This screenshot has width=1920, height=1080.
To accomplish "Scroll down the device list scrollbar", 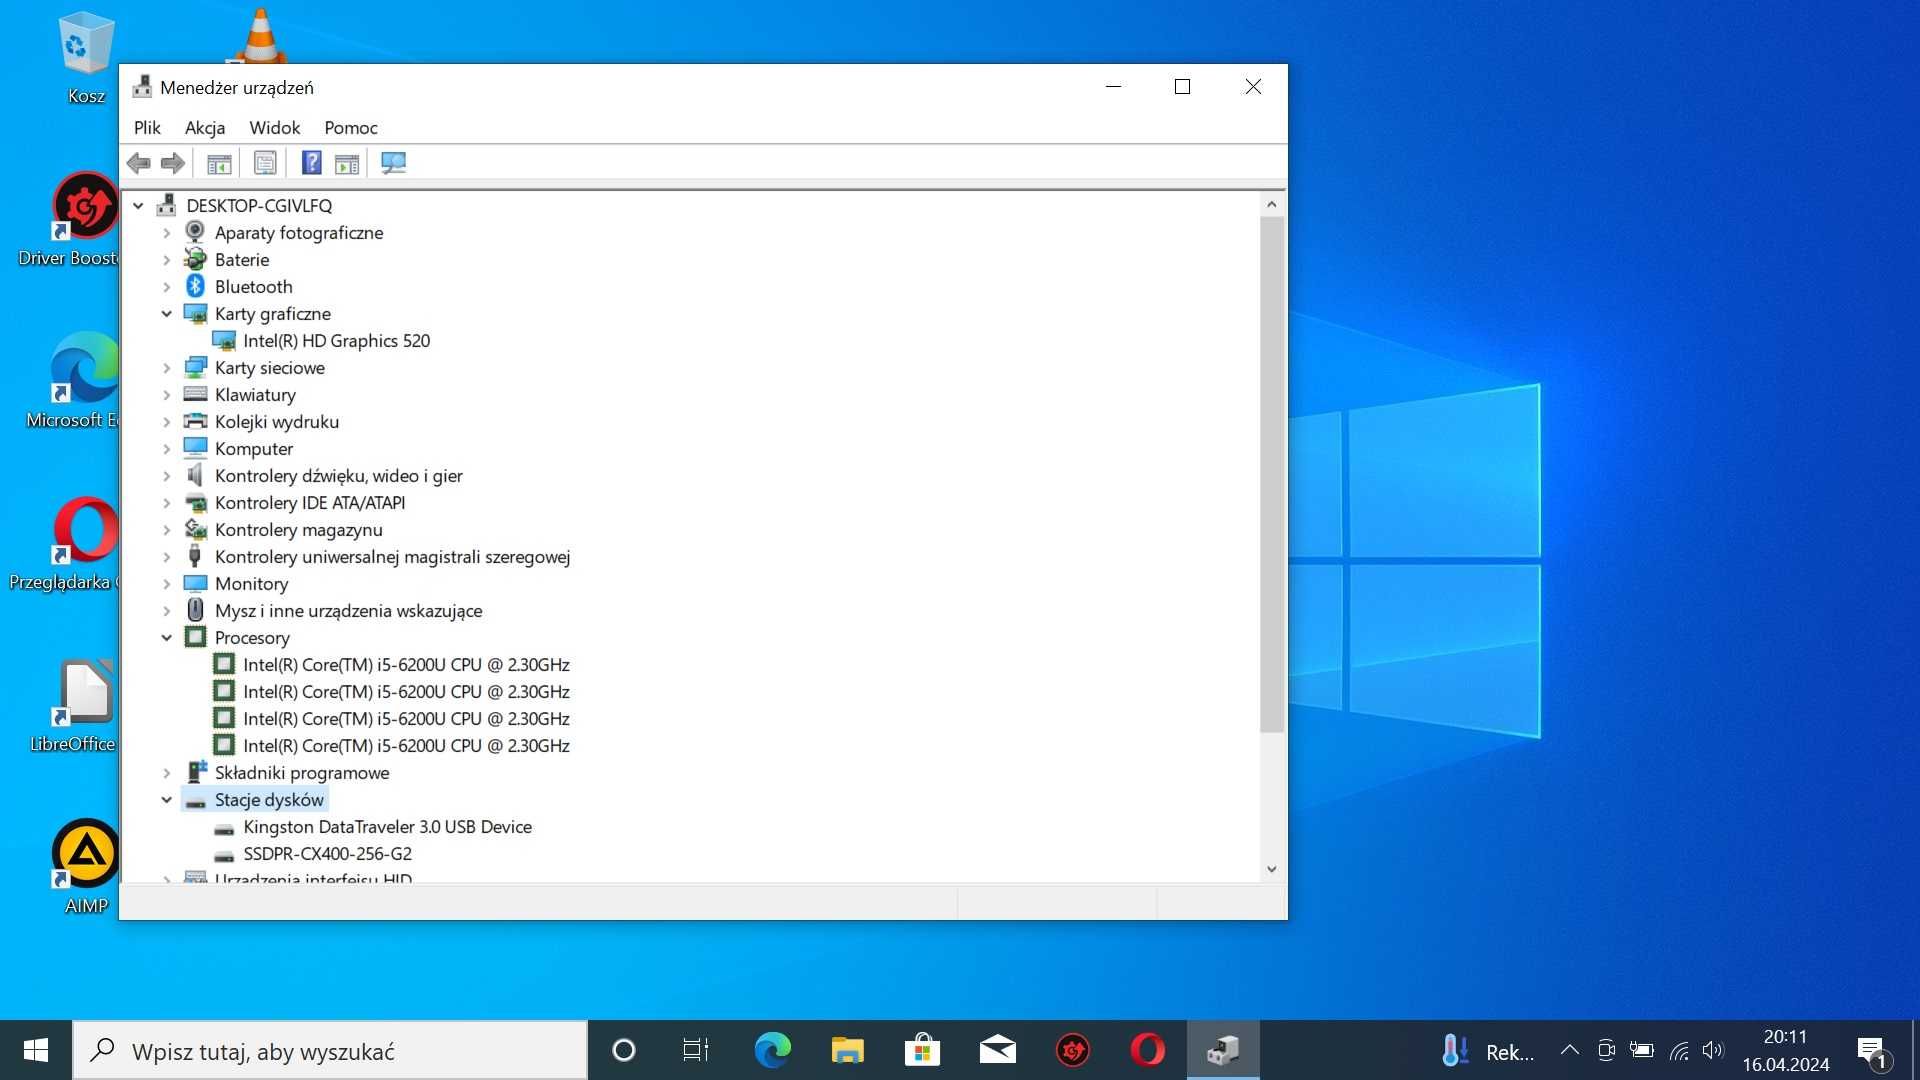I will click(1270, 869).
